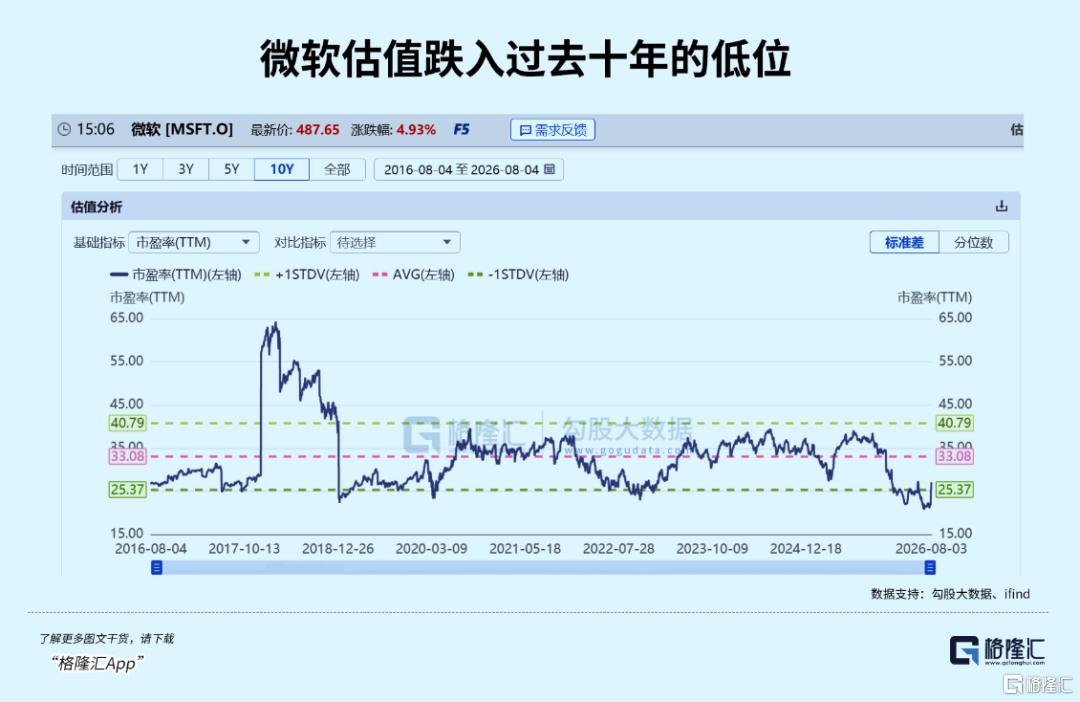This screenshot has width=1080, height=702.
Task: Click the right 33.08 average label
Action: tap(955, 456)
